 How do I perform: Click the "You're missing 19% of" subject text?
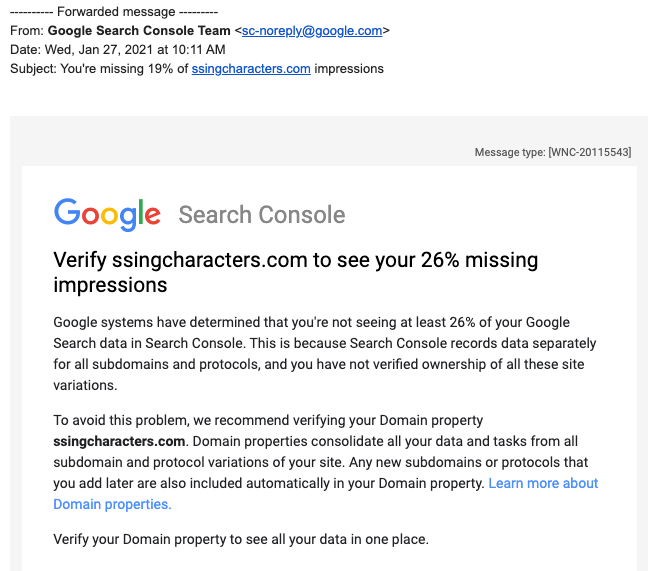pyautogui.click(x=124, y=69)
